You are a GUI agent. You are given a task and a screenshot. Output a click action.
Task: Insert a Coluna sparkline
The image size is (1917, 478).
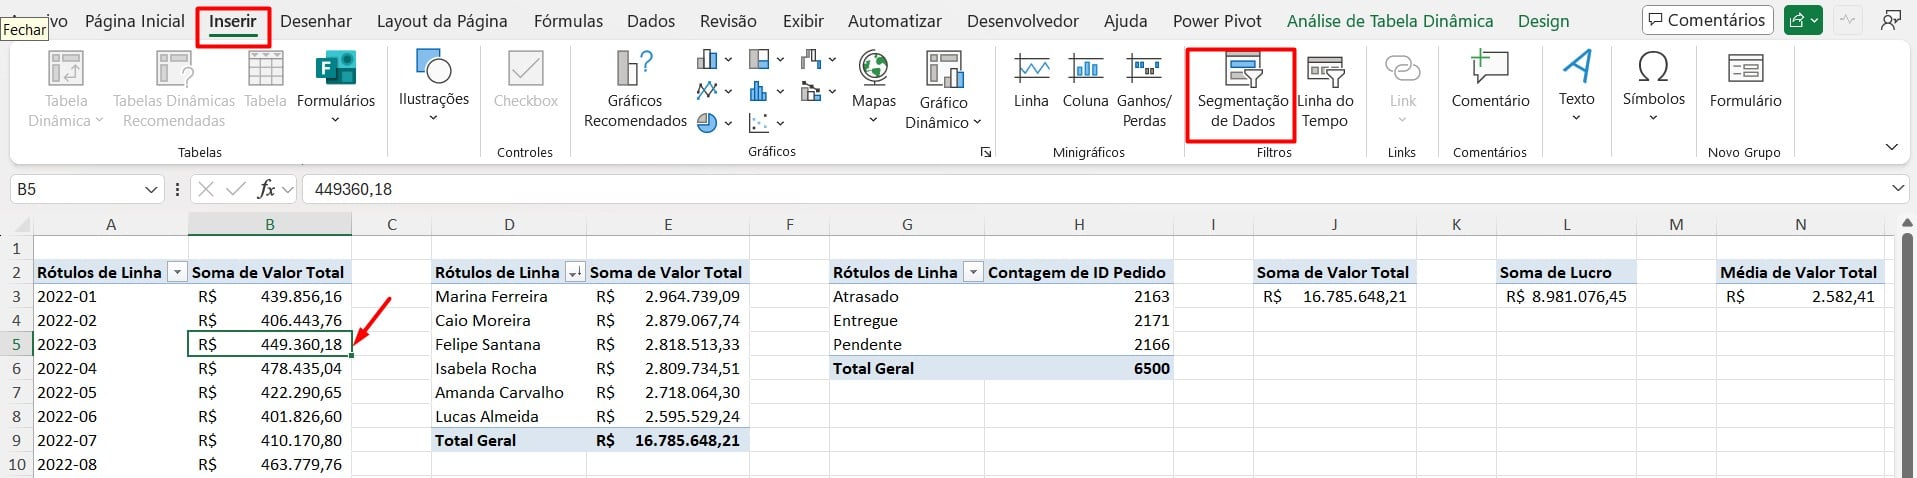1085,70
